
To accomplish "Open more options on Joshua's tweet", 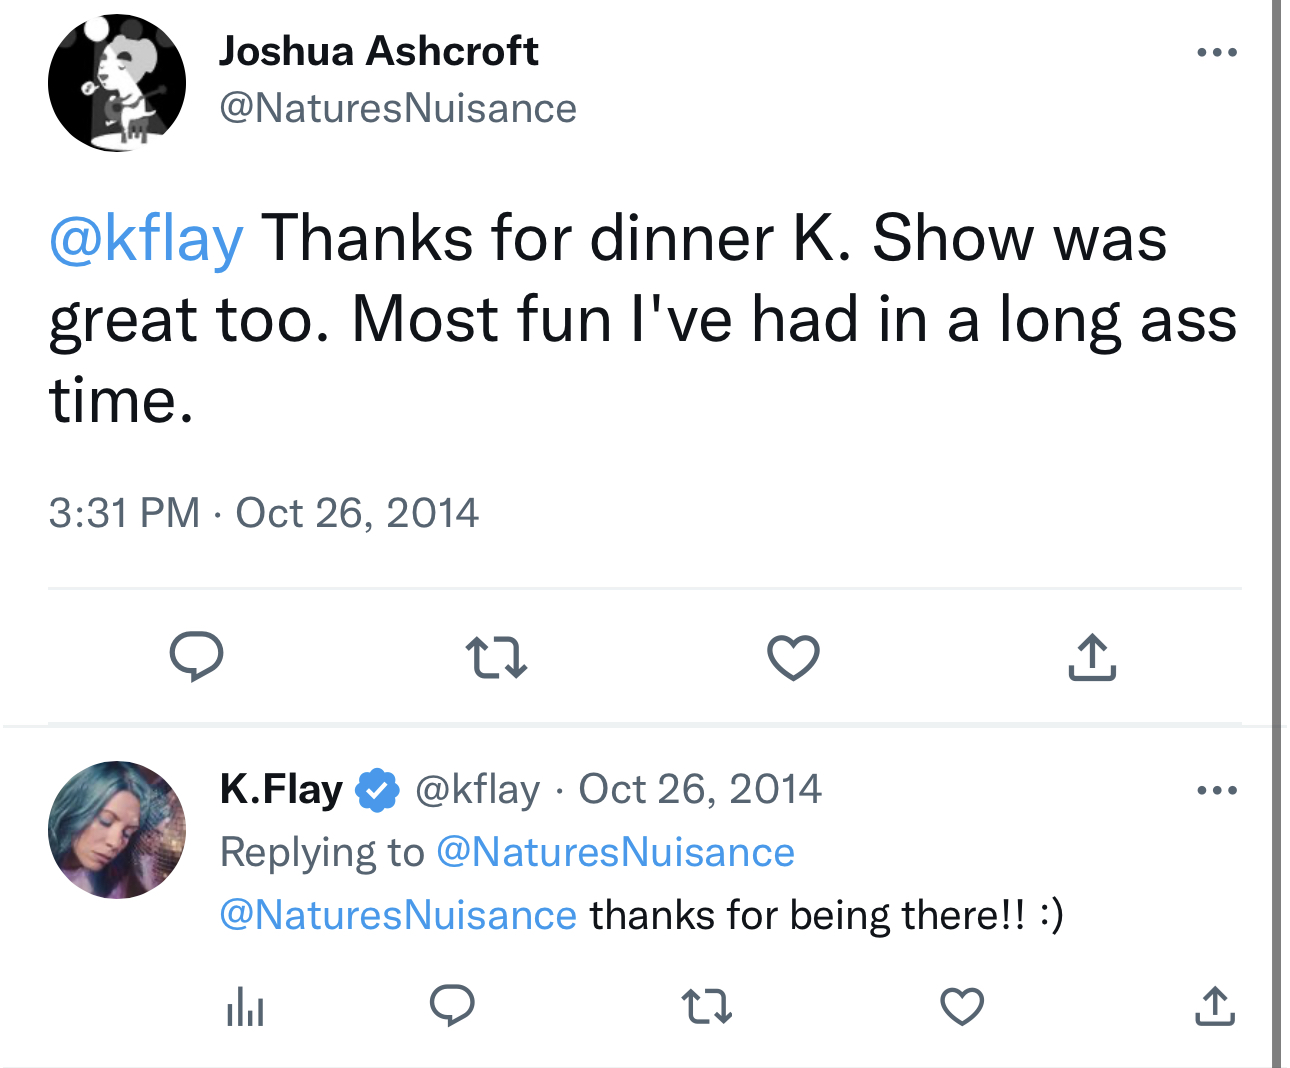I will [x=1217, y=52].
